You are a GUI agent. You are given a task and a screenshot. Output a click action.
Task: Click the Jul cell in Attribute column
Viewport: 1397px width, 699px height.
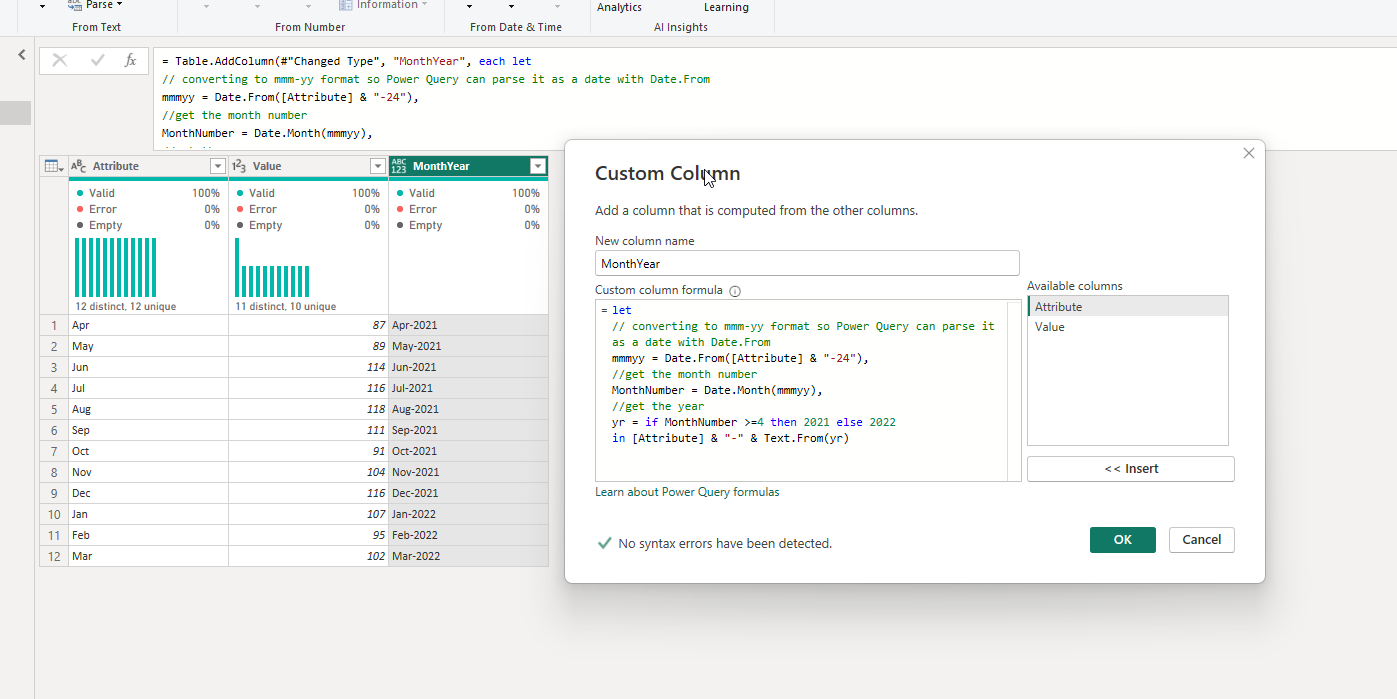coord(148,388)
